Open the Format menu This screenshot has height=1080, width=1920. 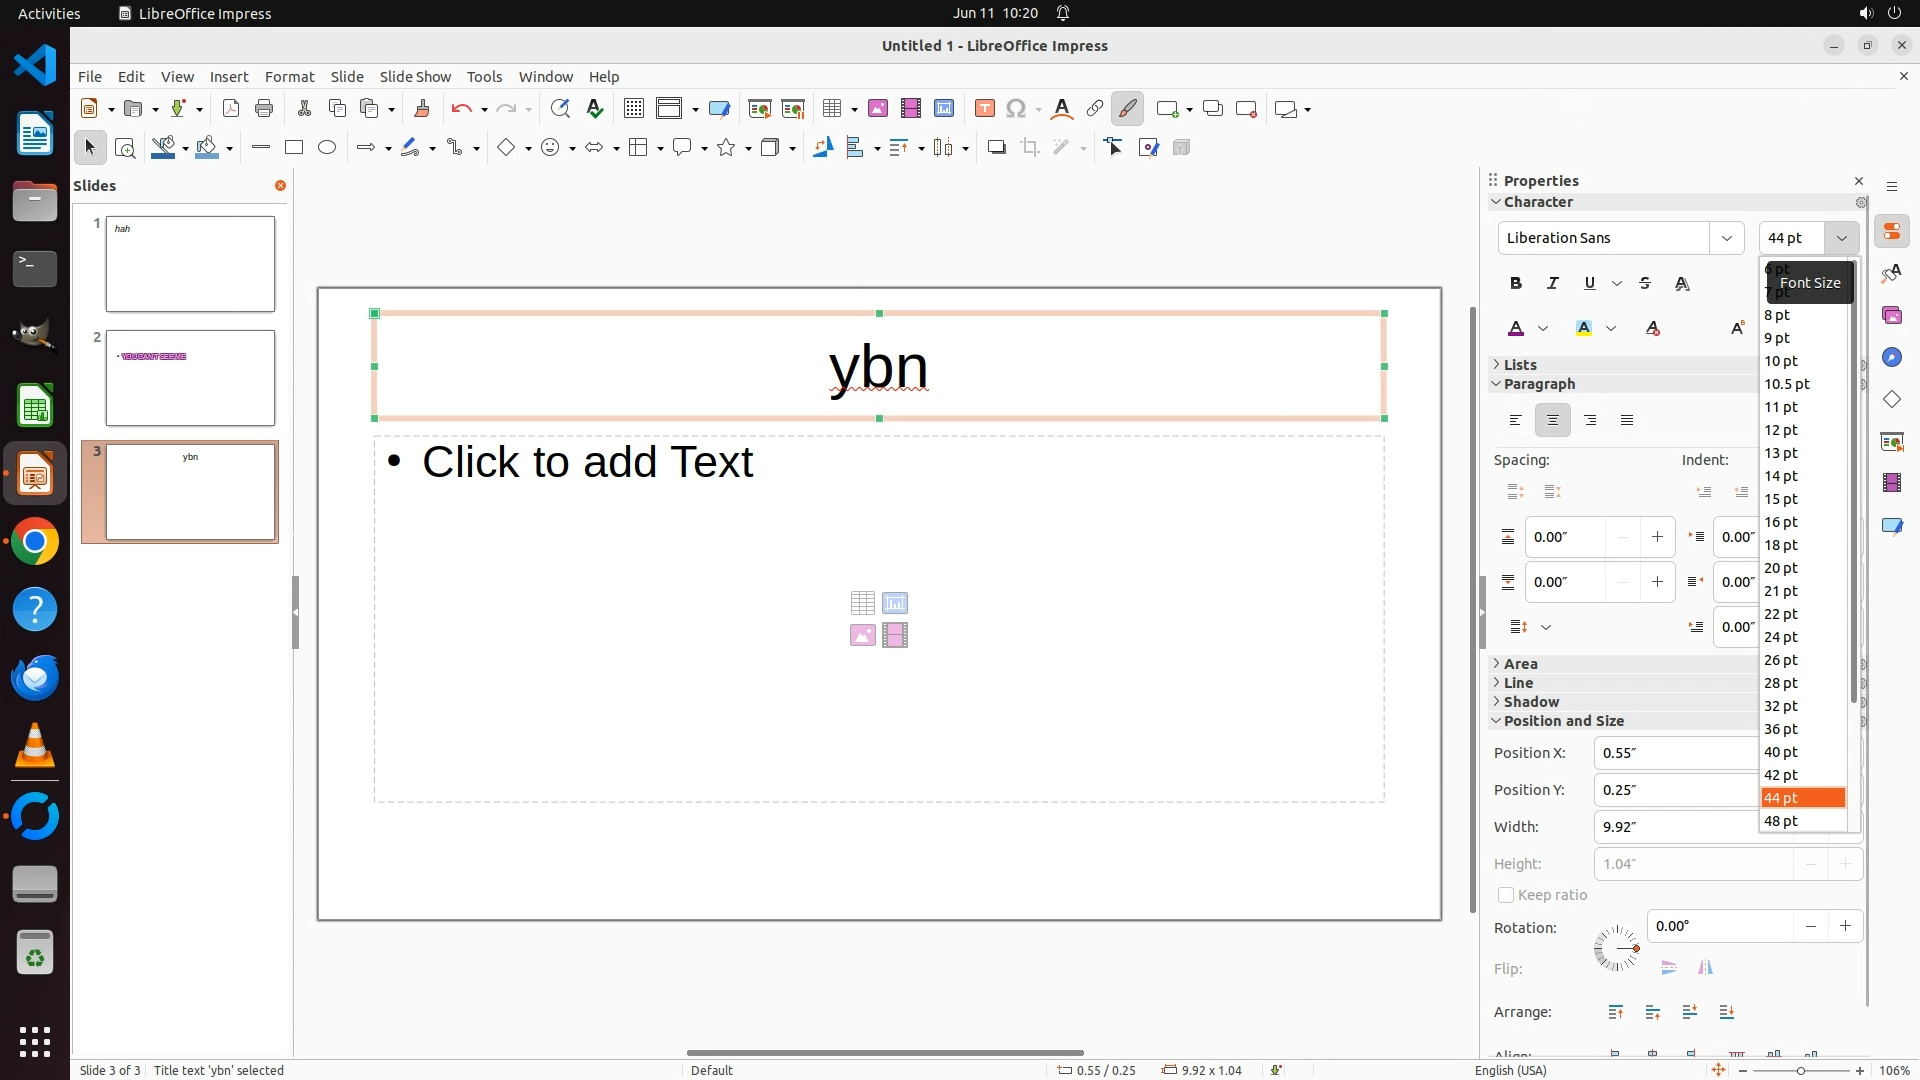[x=289, y=77]
